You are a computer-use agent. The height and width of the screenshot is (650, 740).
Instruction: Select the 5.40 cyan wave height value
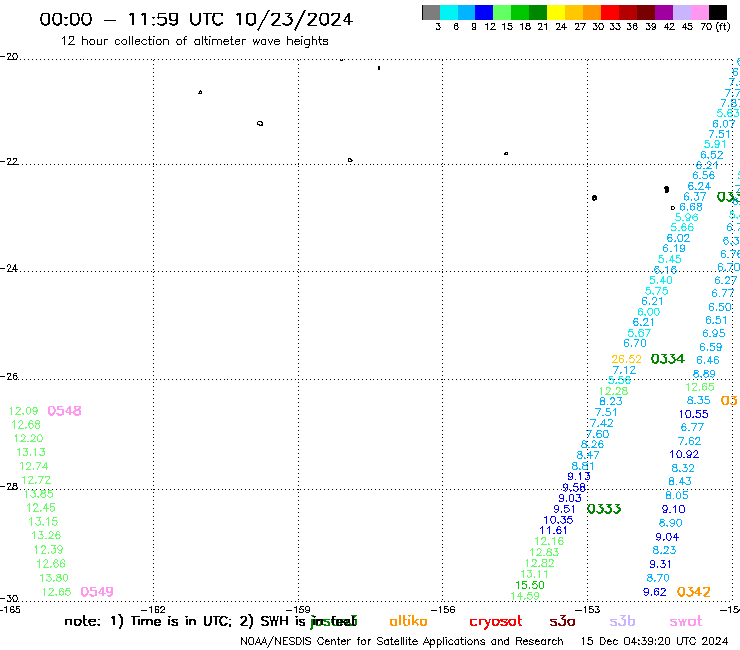(x=661, y=280)
